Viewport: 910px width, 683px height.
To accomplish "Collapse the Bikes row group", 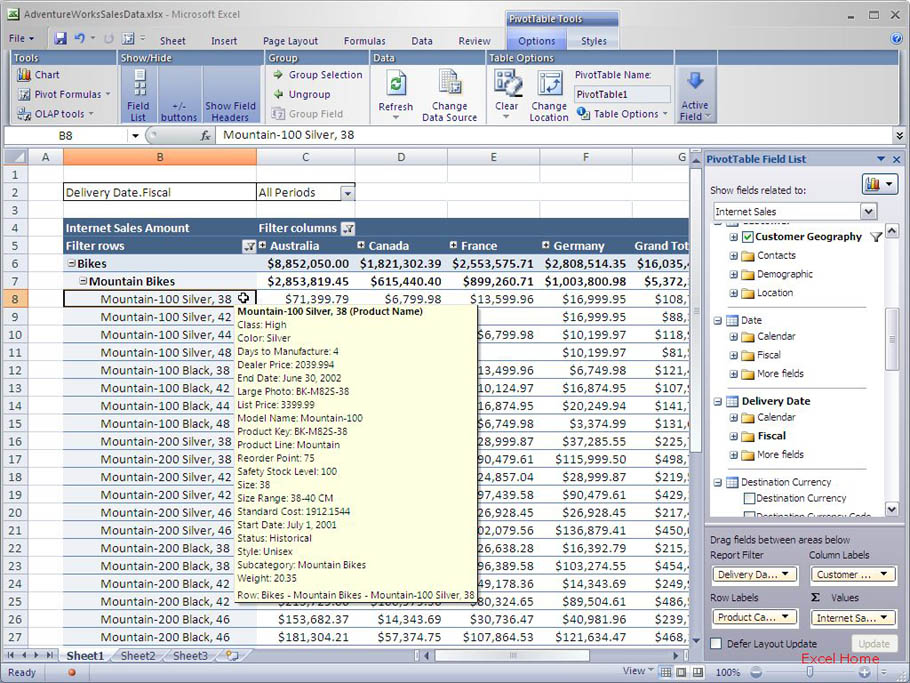I will 71,263.
